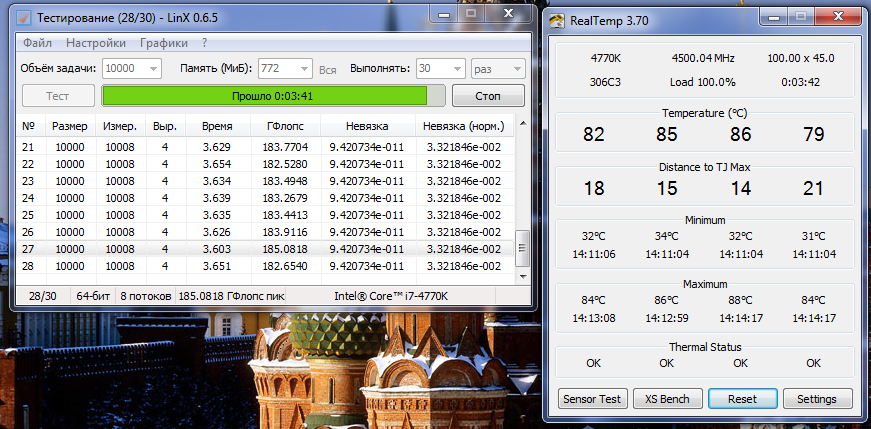The height and width of the screenshot is (429, 871).
Task: Click the results scrollbar up arrow
Action: [522, 122]
